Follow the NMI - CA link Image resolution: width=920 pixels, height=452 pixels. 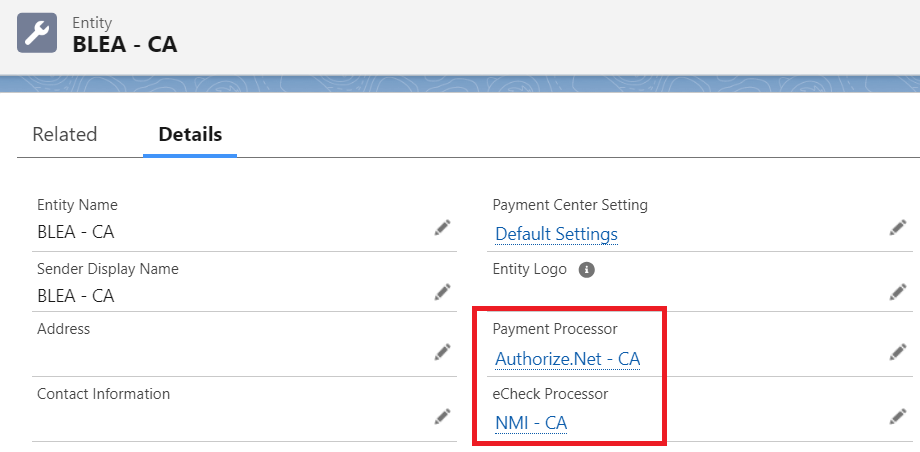tap(531, 423)
